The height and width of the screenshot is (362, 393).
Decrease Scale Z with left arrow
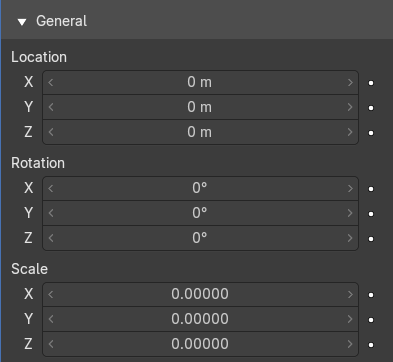coord(51,344)
